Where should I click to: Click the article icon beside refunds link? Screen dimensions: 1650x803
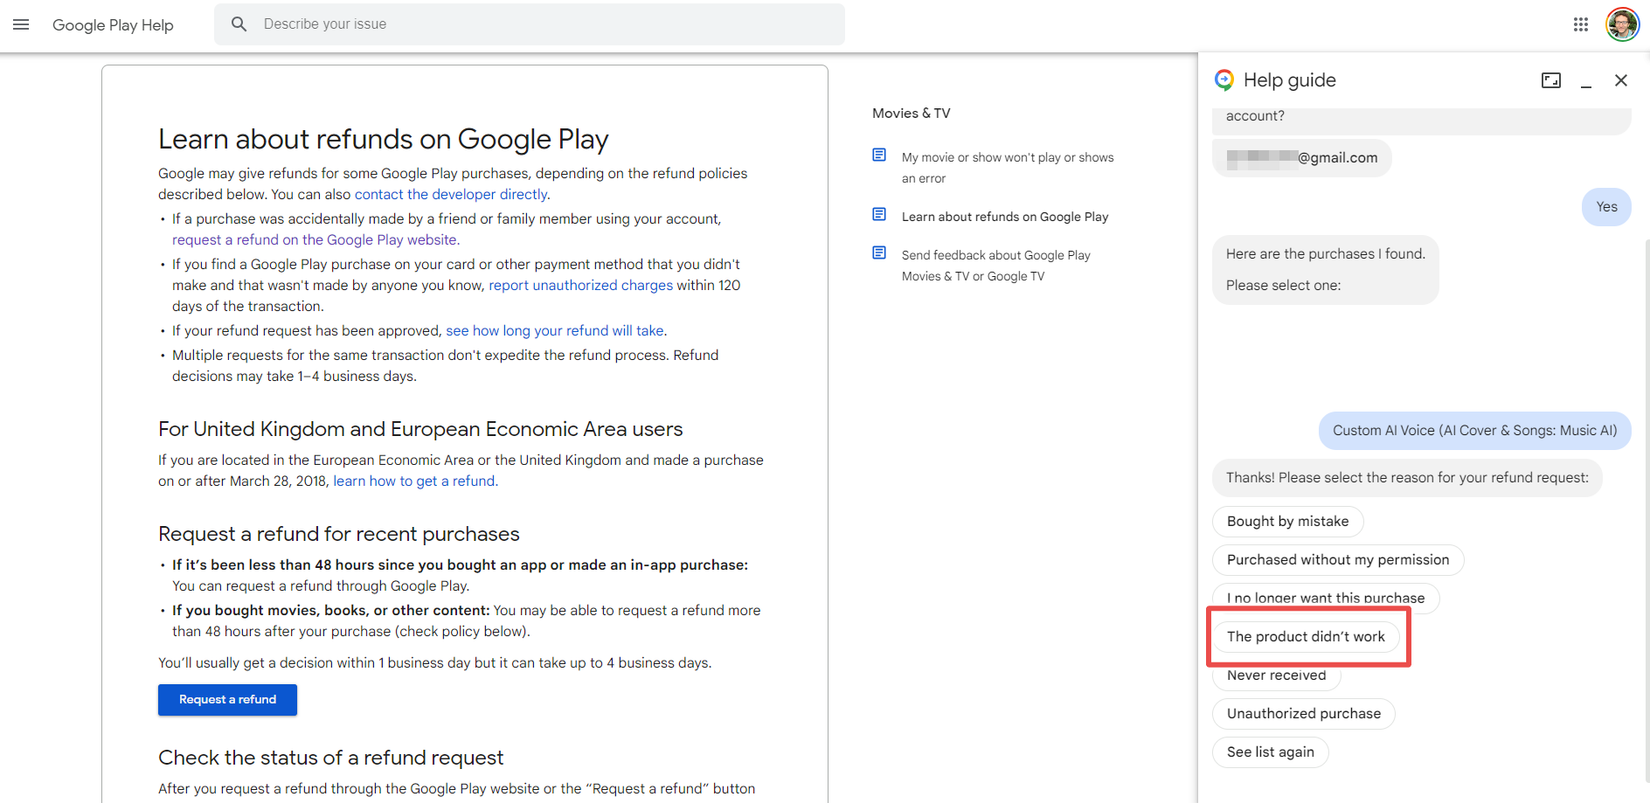point(879,215)
